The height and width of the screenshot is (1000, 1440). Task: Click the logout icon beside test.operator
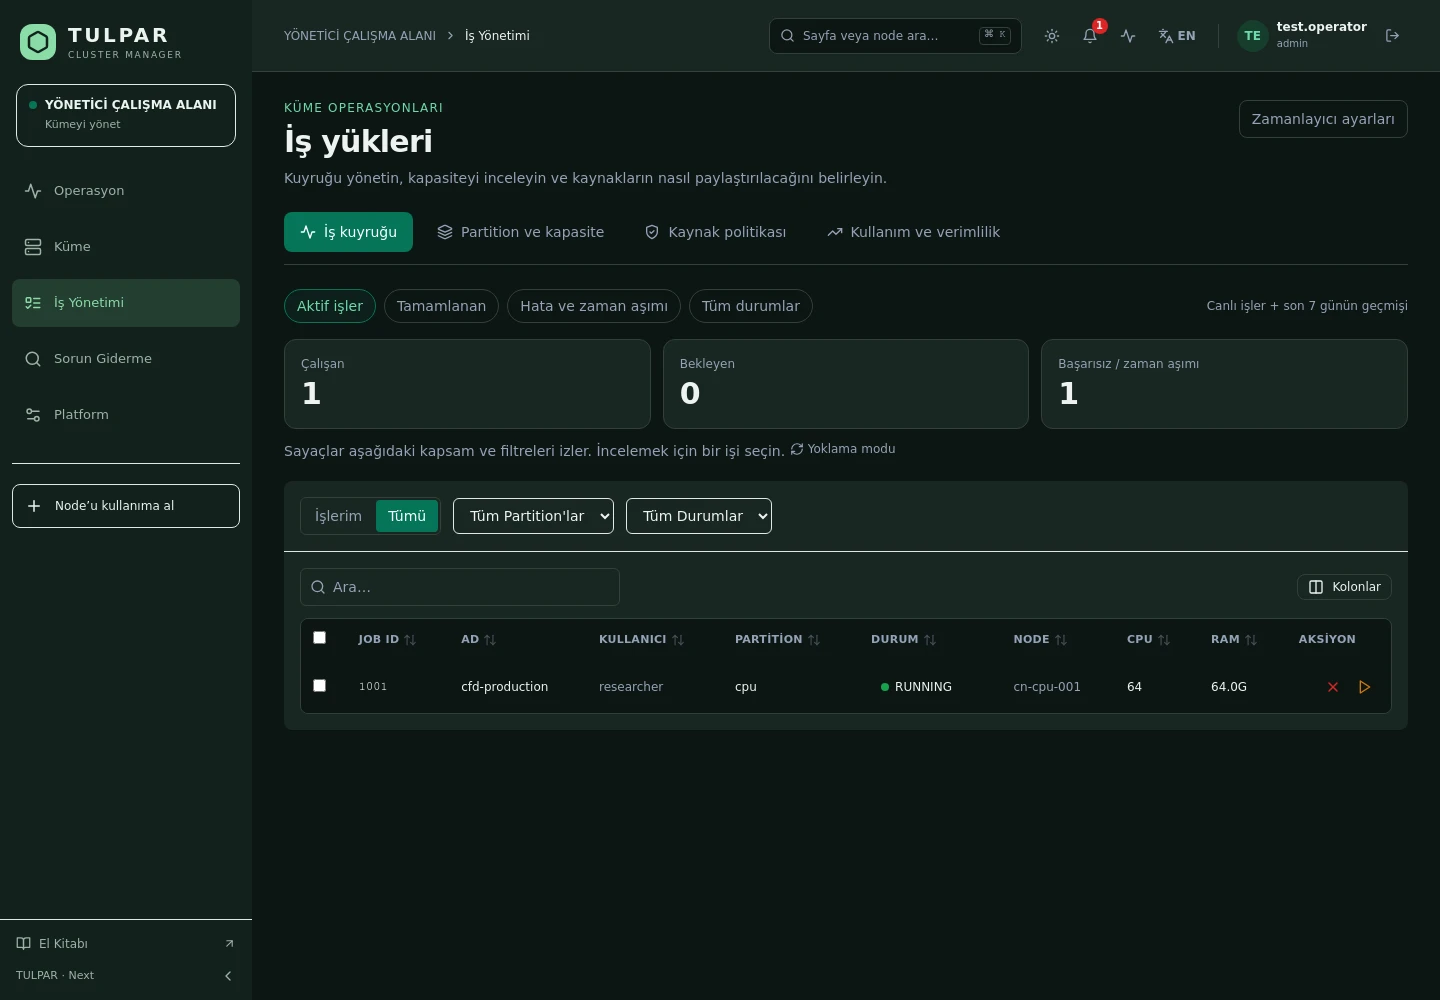1392,36
